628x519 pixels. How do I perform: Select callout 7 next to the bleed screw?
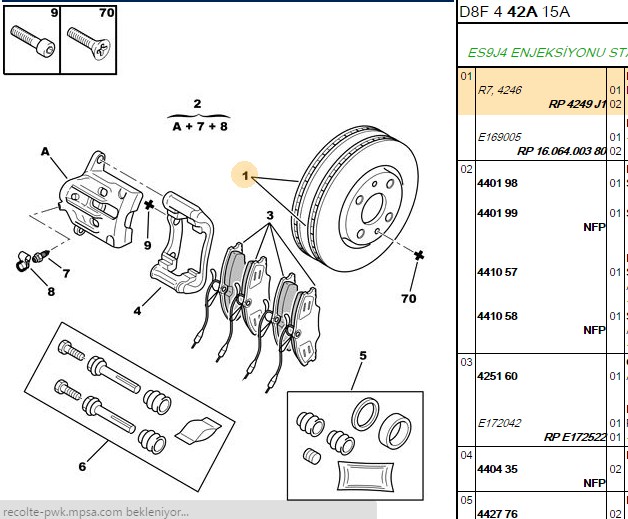(66, 274)
